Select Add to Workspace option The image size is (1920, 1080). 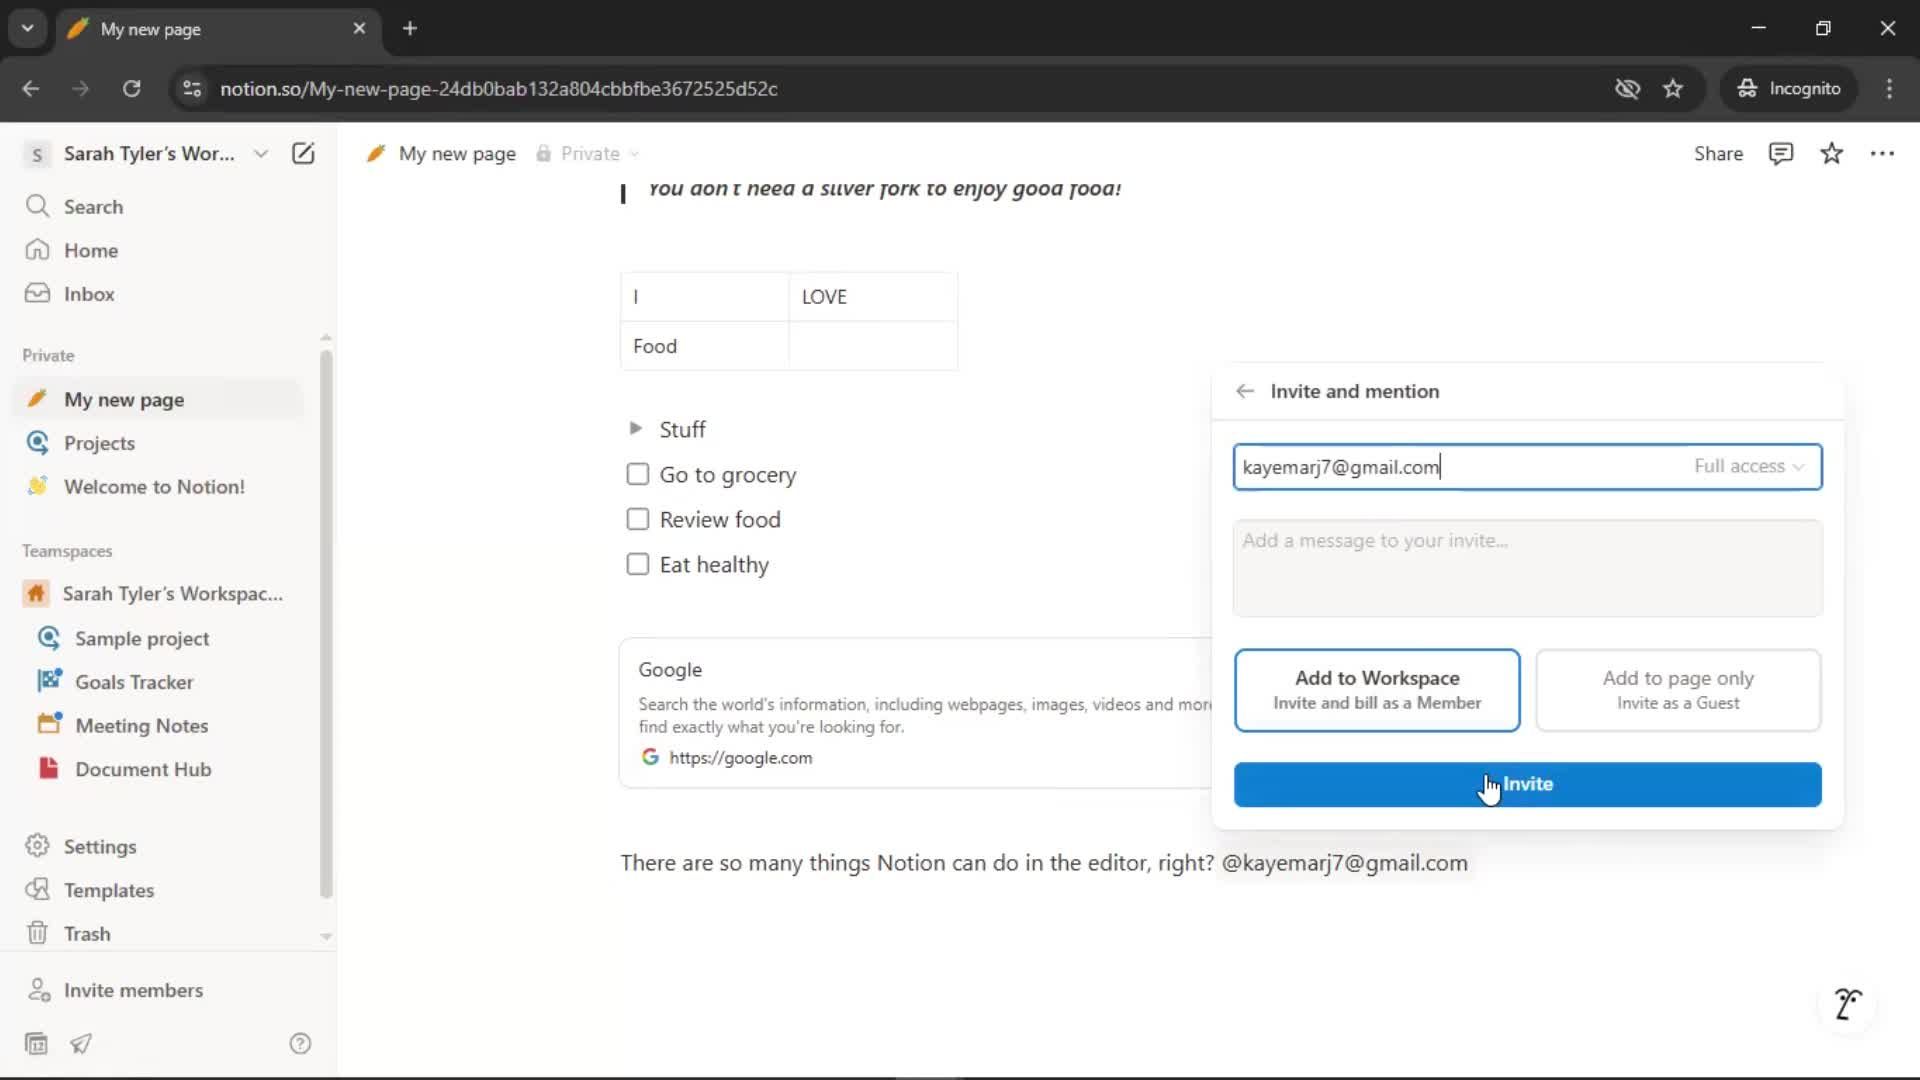(1377, 690)
